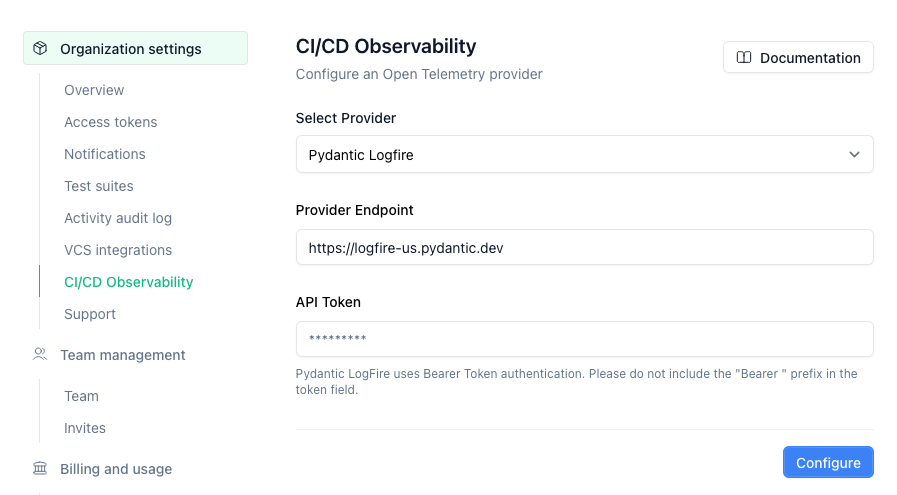This screenshot has width=897, height=495.
Task: Click the Documentation book icon
Action: coord(744,58)
